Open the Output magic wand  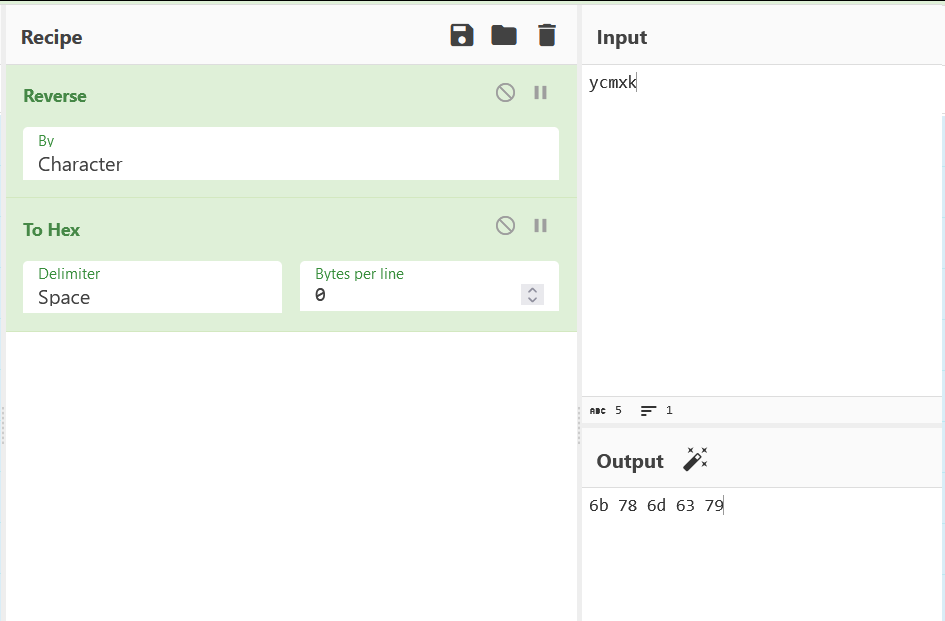pyautogui.click(x=695, y=459)
